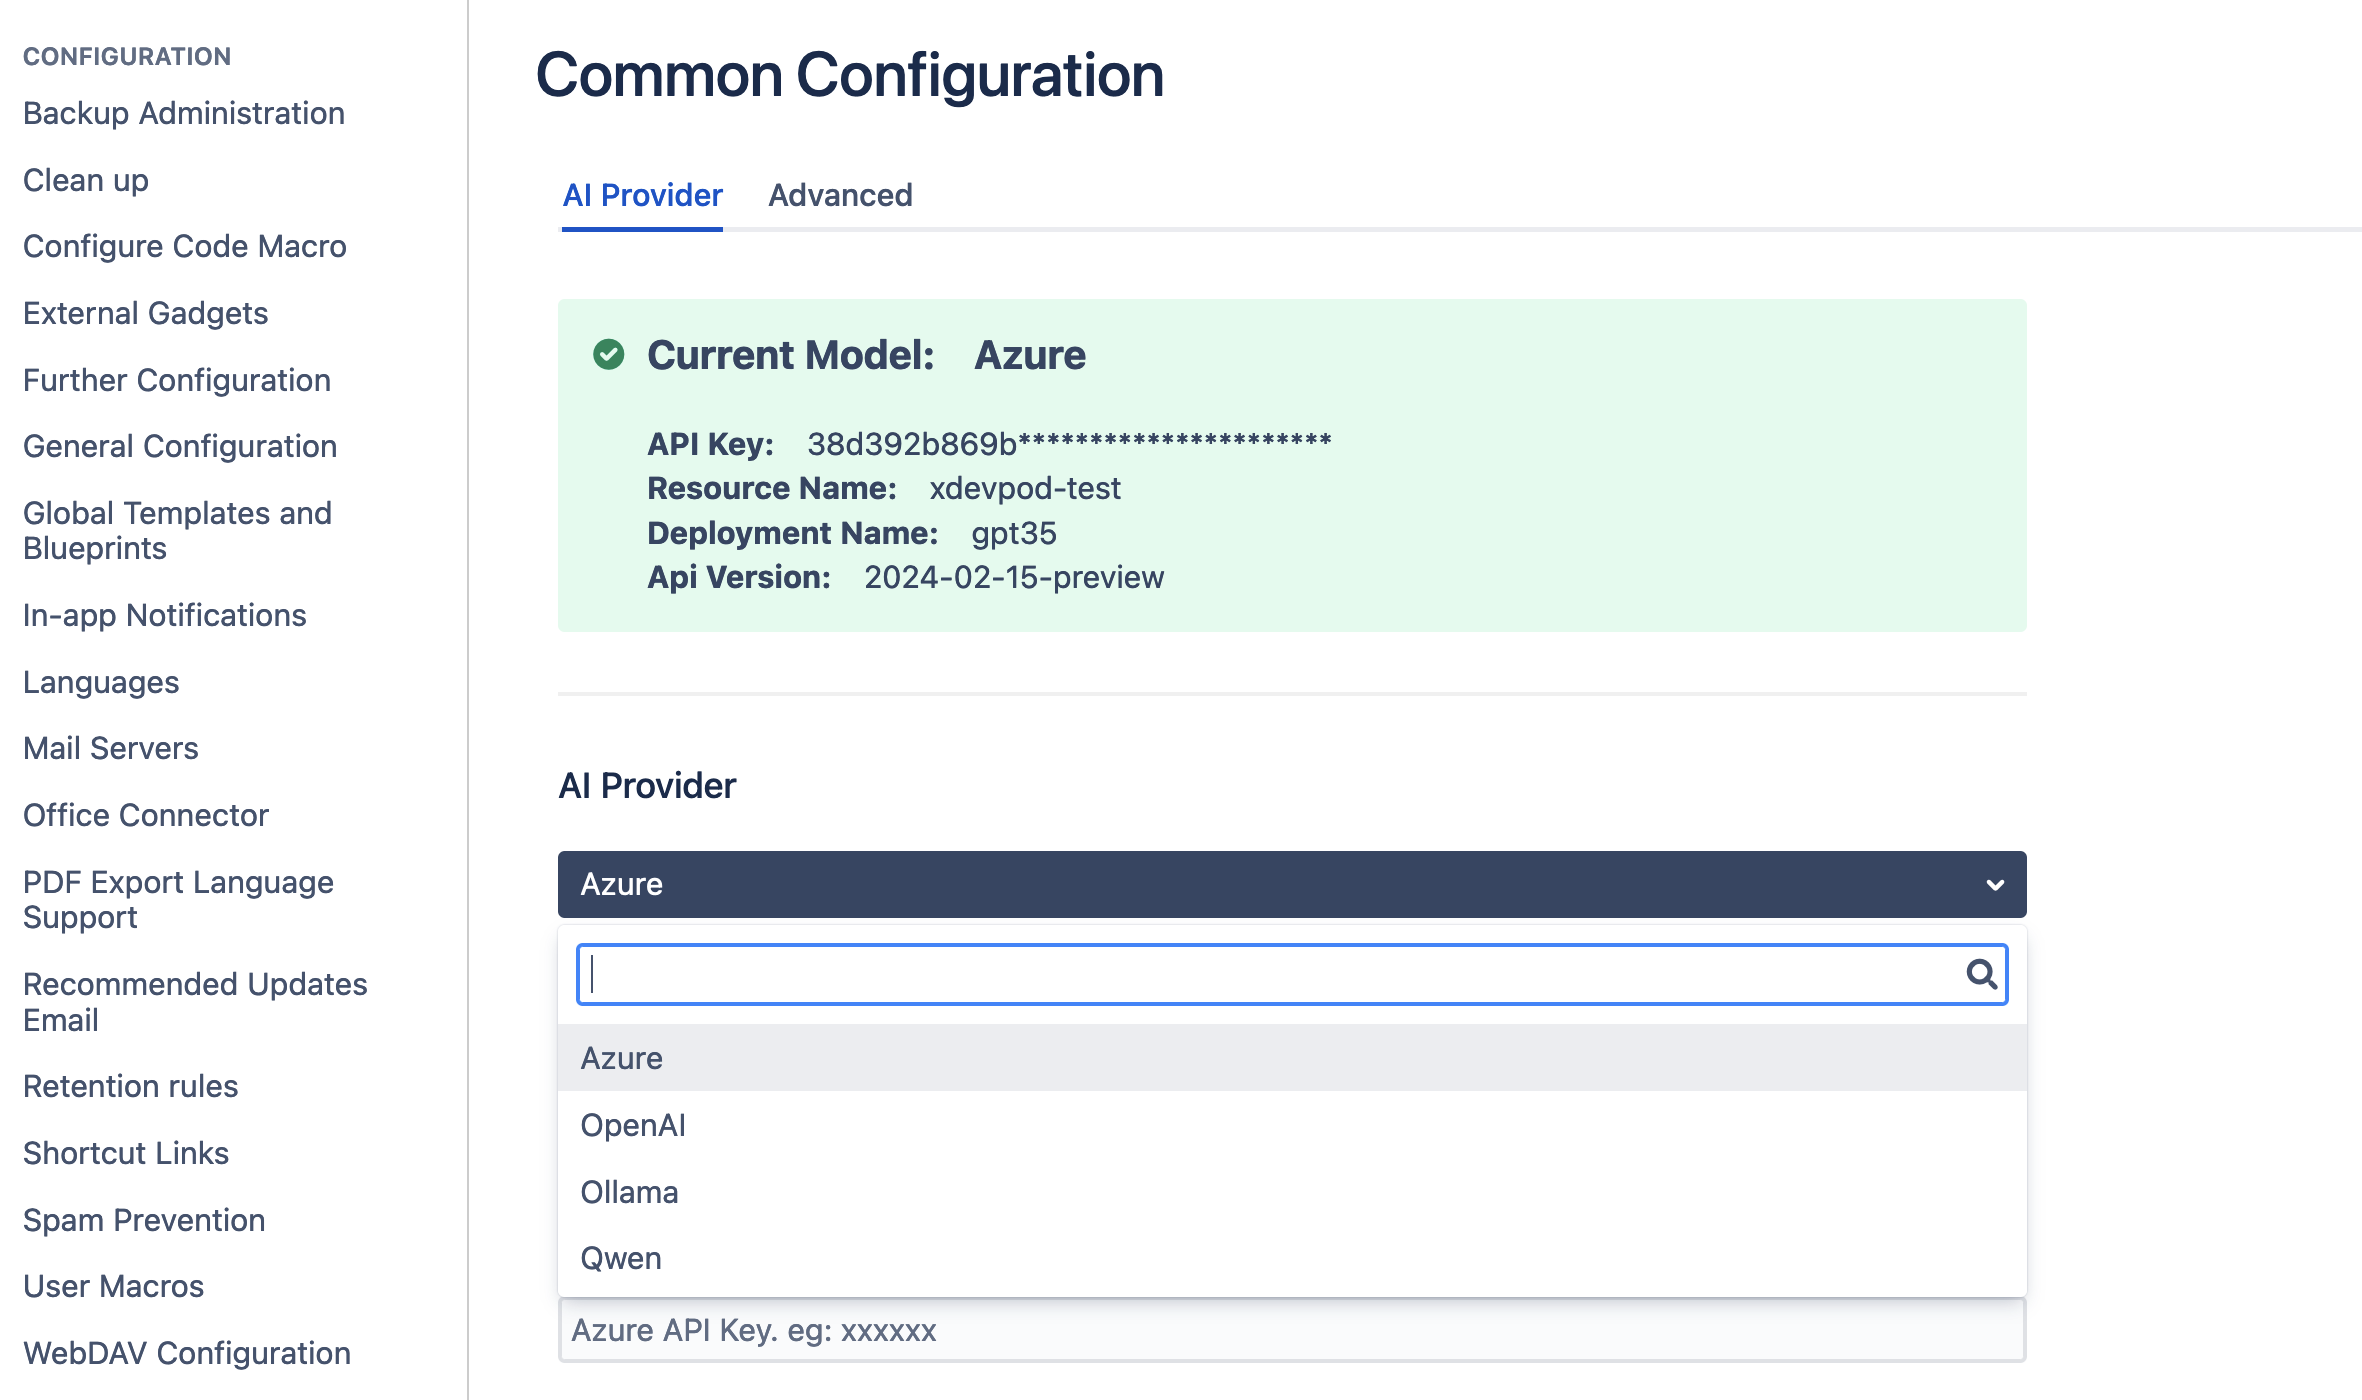Open Languages settings

point(101,682)
